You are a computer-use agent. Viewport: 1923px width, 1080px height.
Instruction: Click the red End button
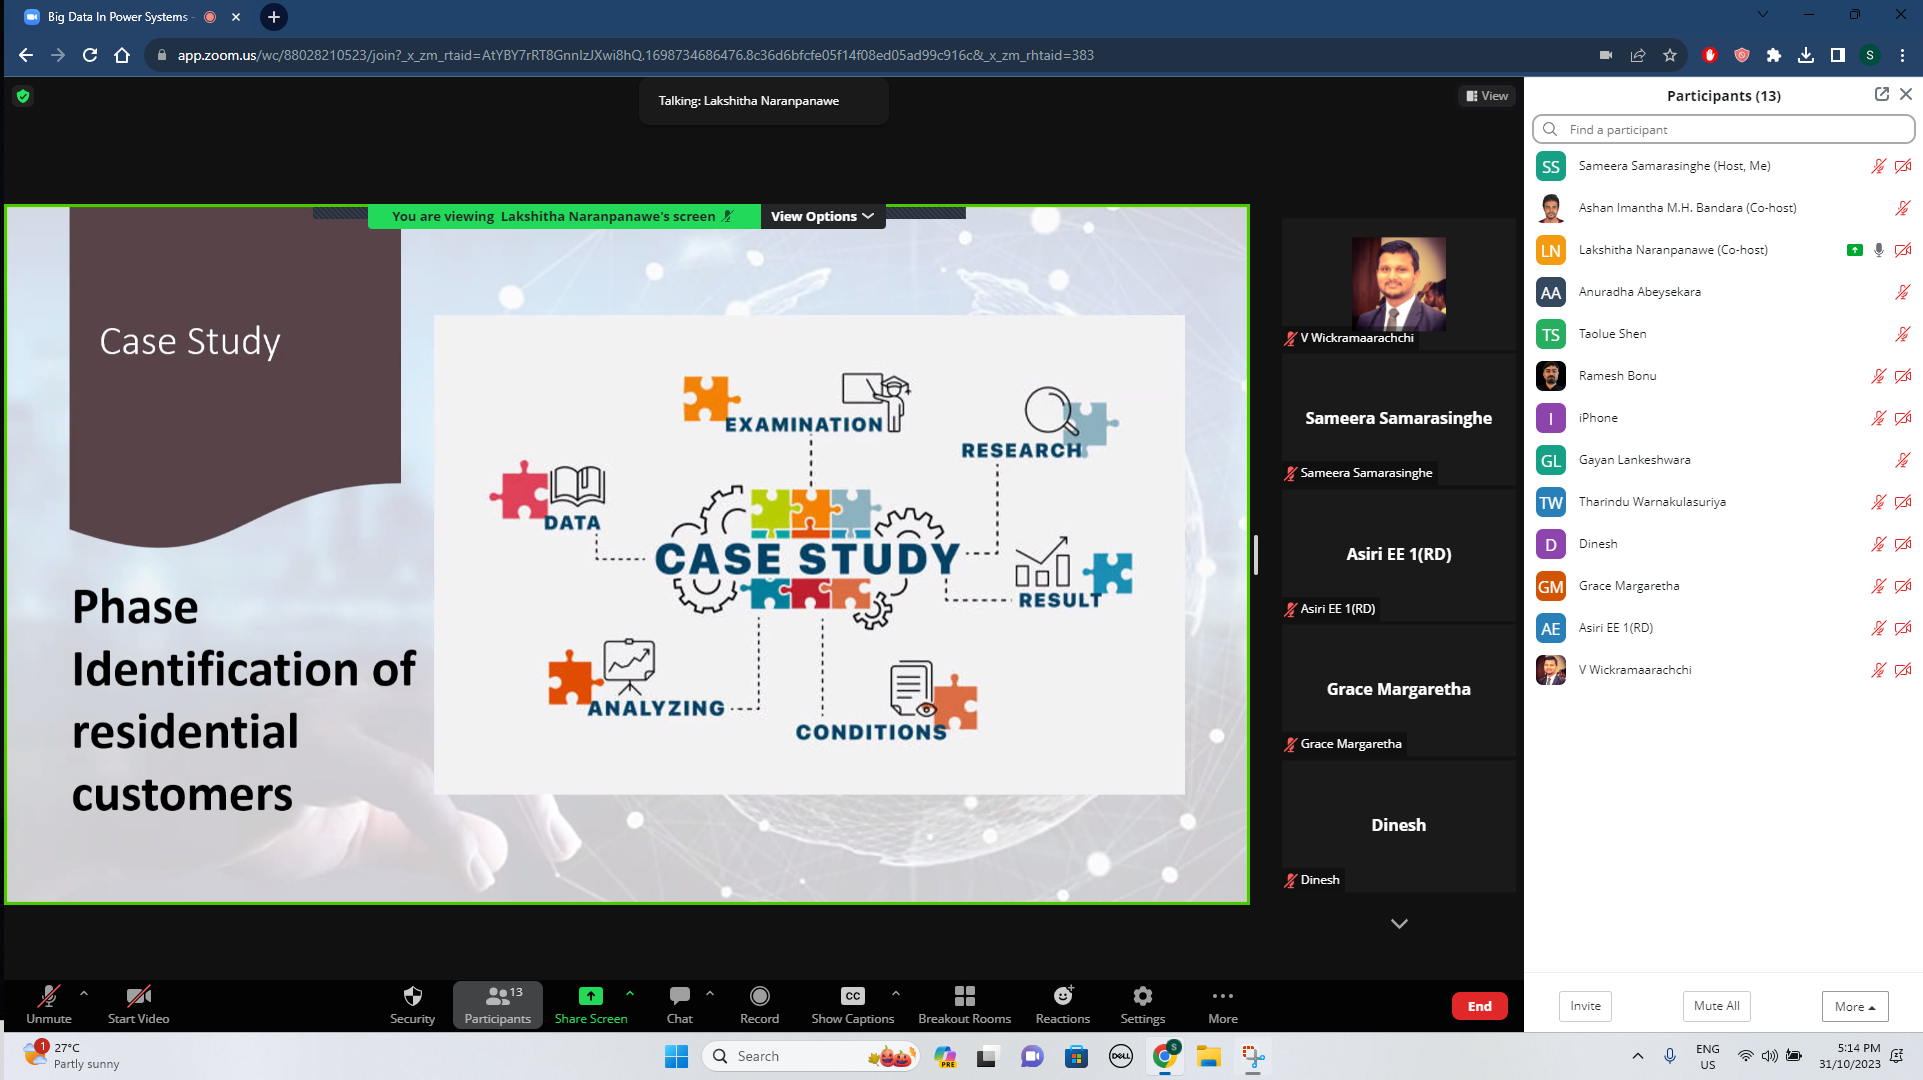(x=1479, y=1006)
